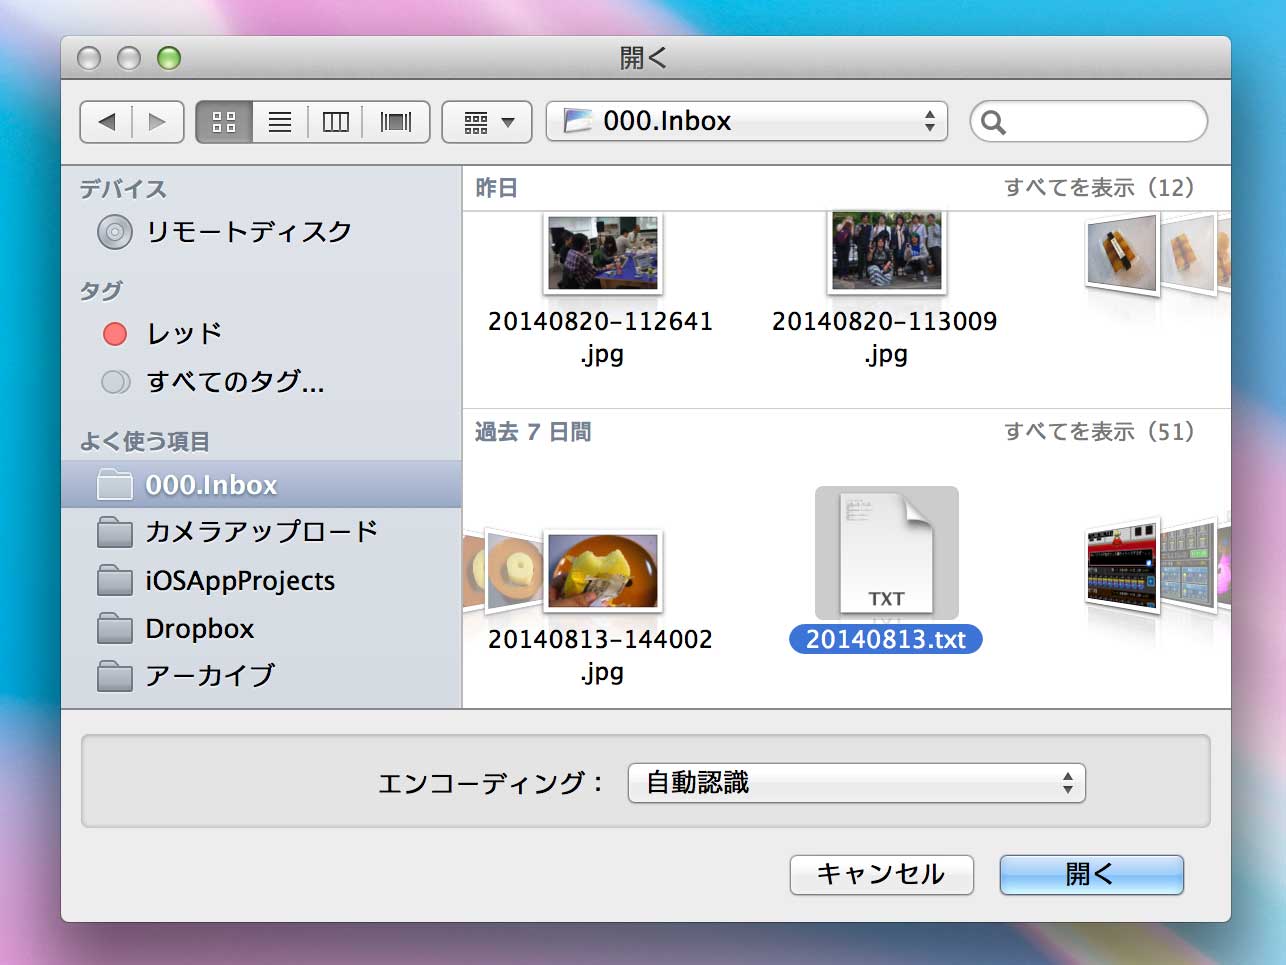Select 000.Inbox in the sidebar favorites
Image resolution: width=1286 pixels, height=965 pixels.
pyautogui.click(x=261, y=485)
